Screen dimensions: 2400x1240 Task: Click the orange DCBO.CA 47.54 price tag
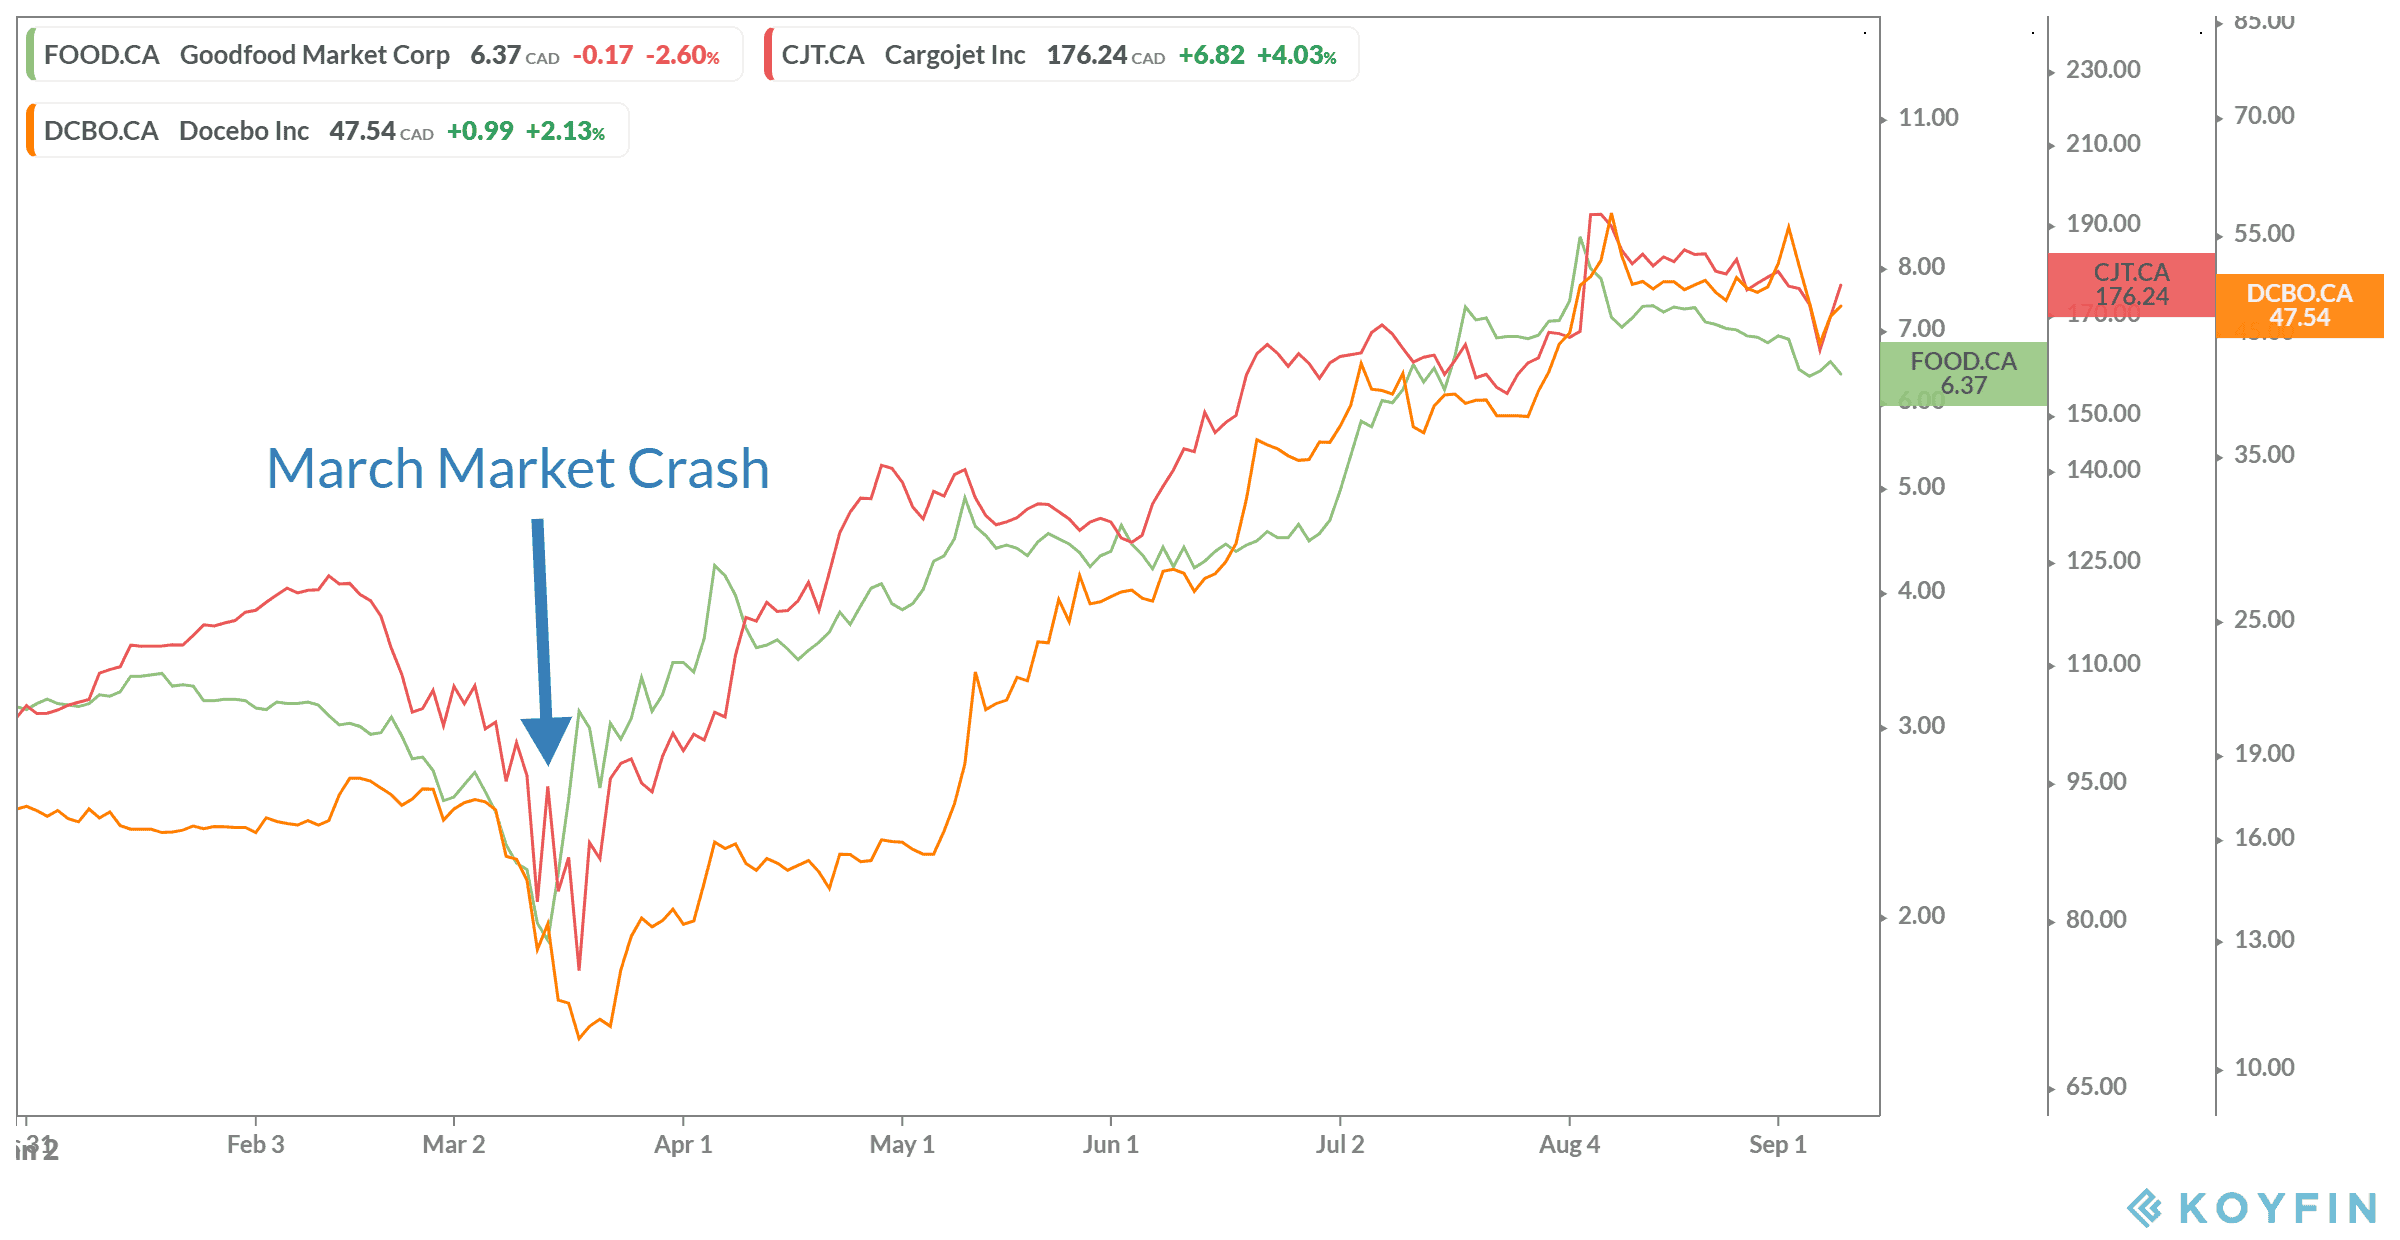point(2299,306)
